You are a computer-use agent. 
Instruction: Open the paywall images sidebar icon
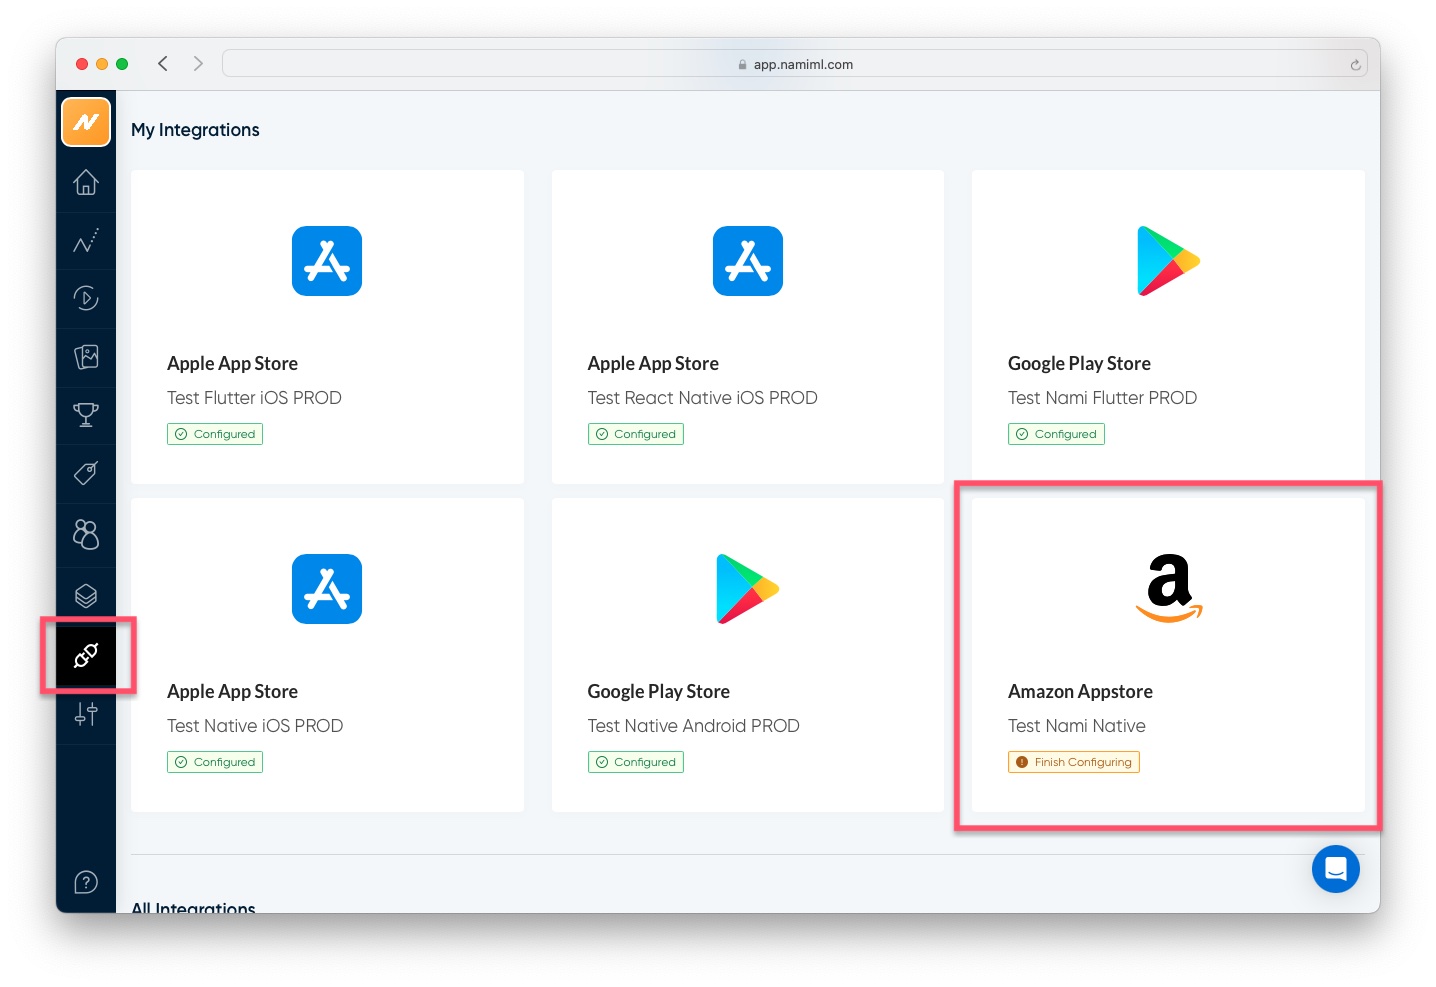(86, 357)
